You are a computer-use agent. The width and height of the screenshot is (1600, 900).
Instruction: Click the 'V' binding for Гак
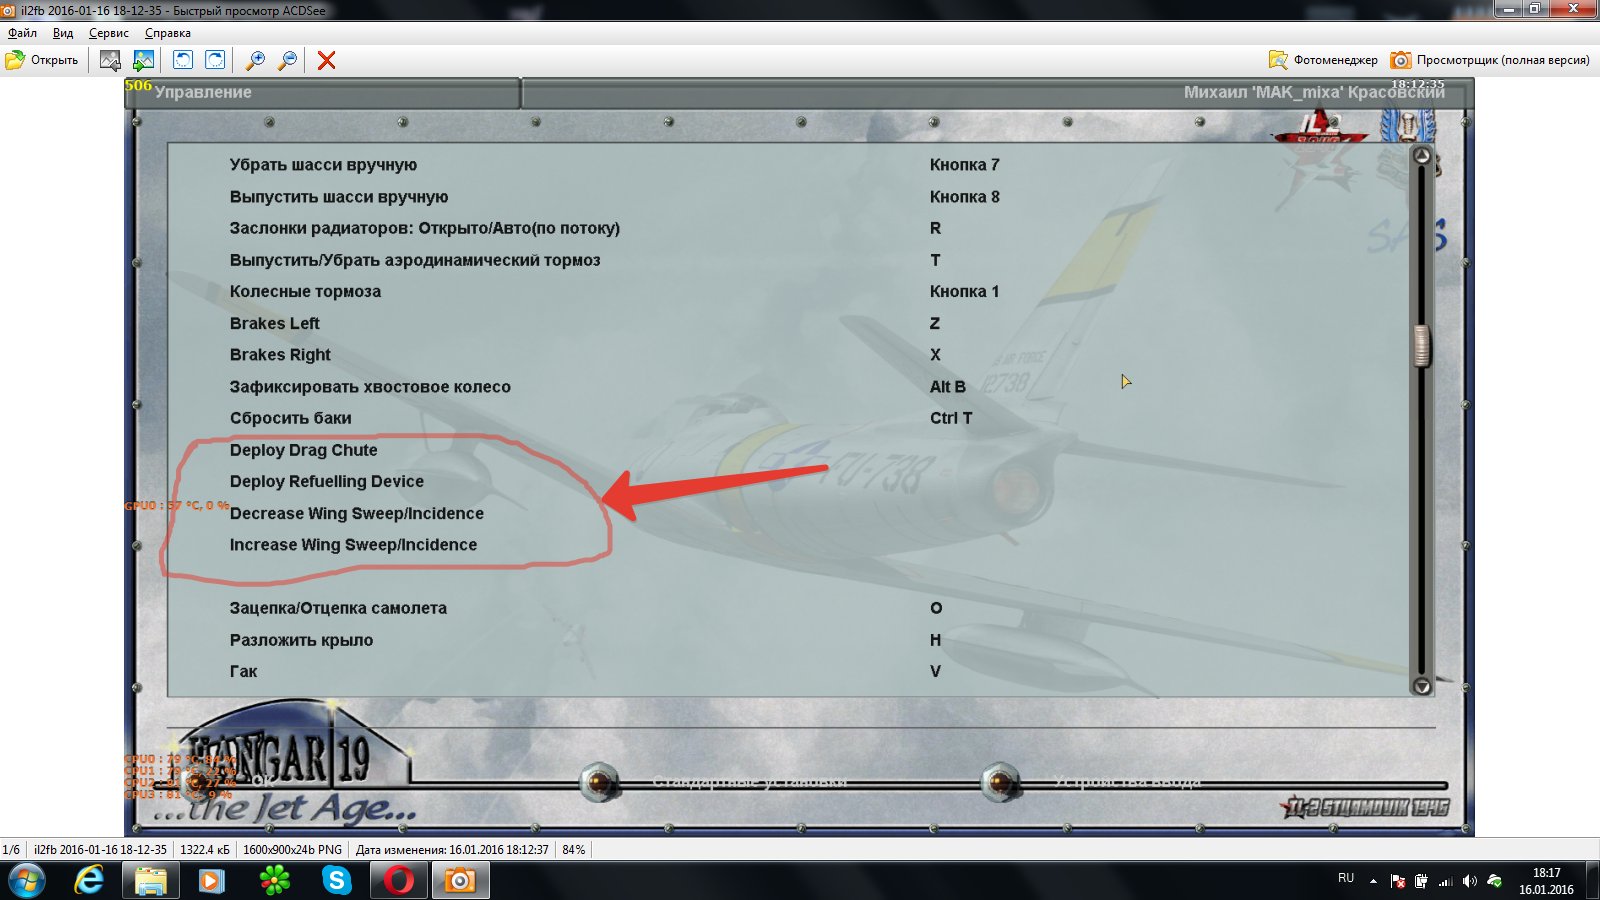point(935,671)
